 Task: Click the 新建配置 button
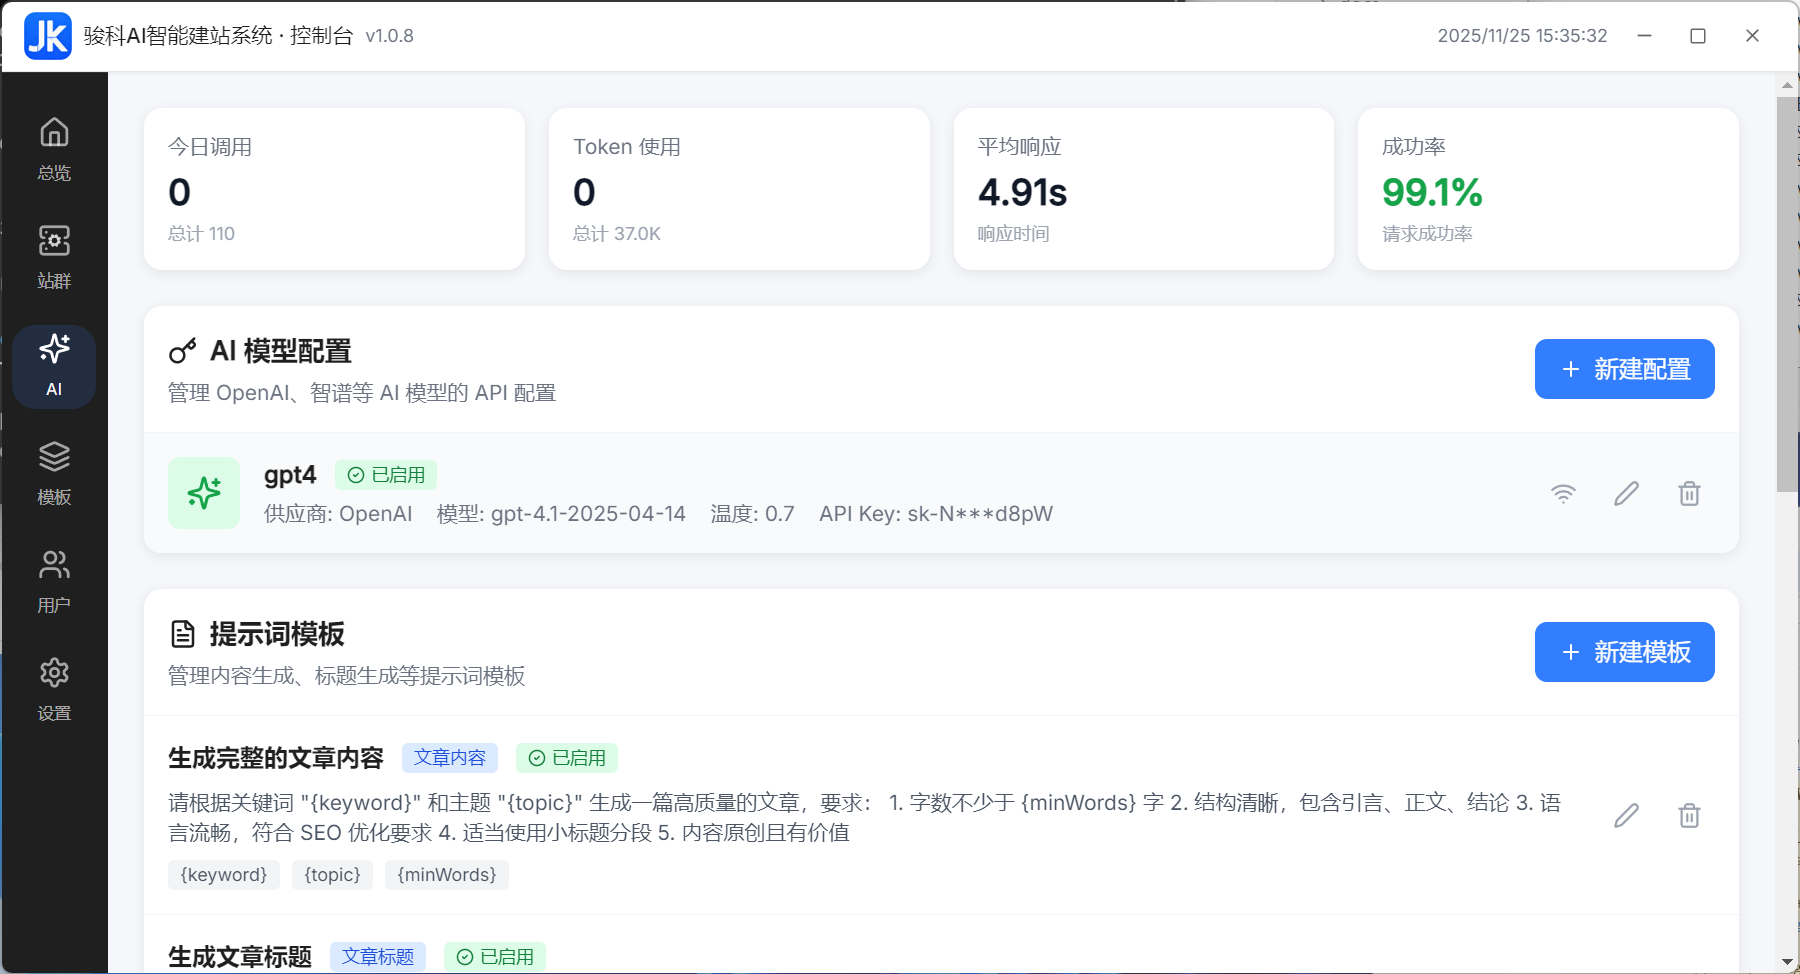[1623, 369]
